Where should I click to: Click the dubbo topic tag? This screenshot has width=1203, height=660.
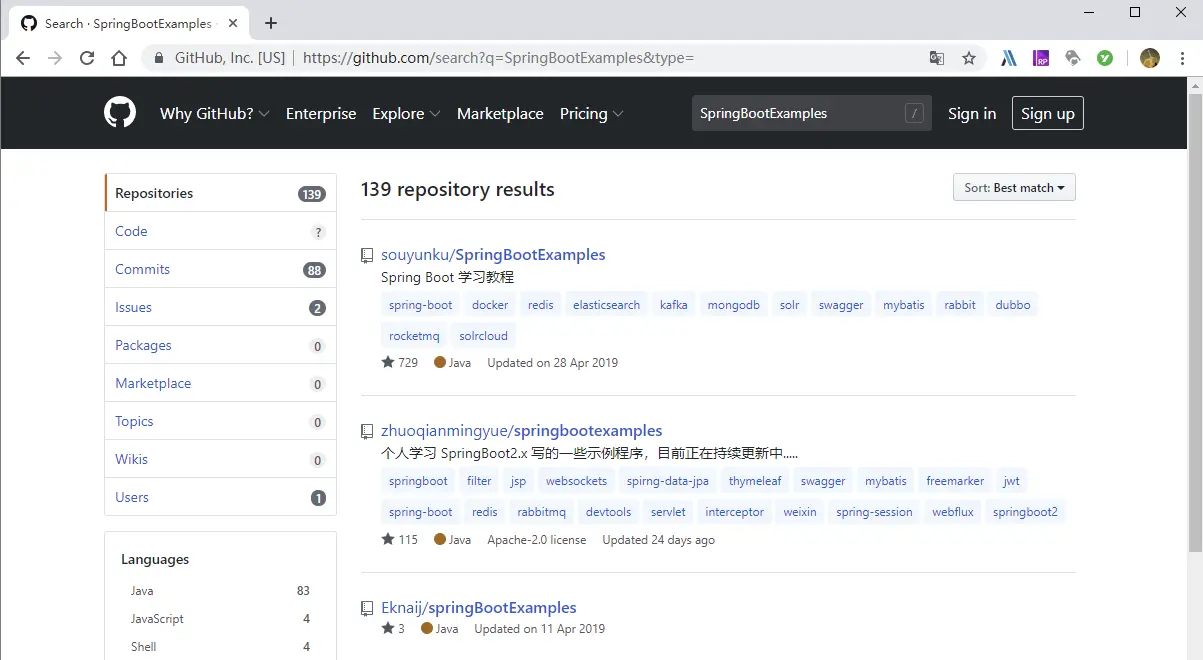pos(1013,305)
